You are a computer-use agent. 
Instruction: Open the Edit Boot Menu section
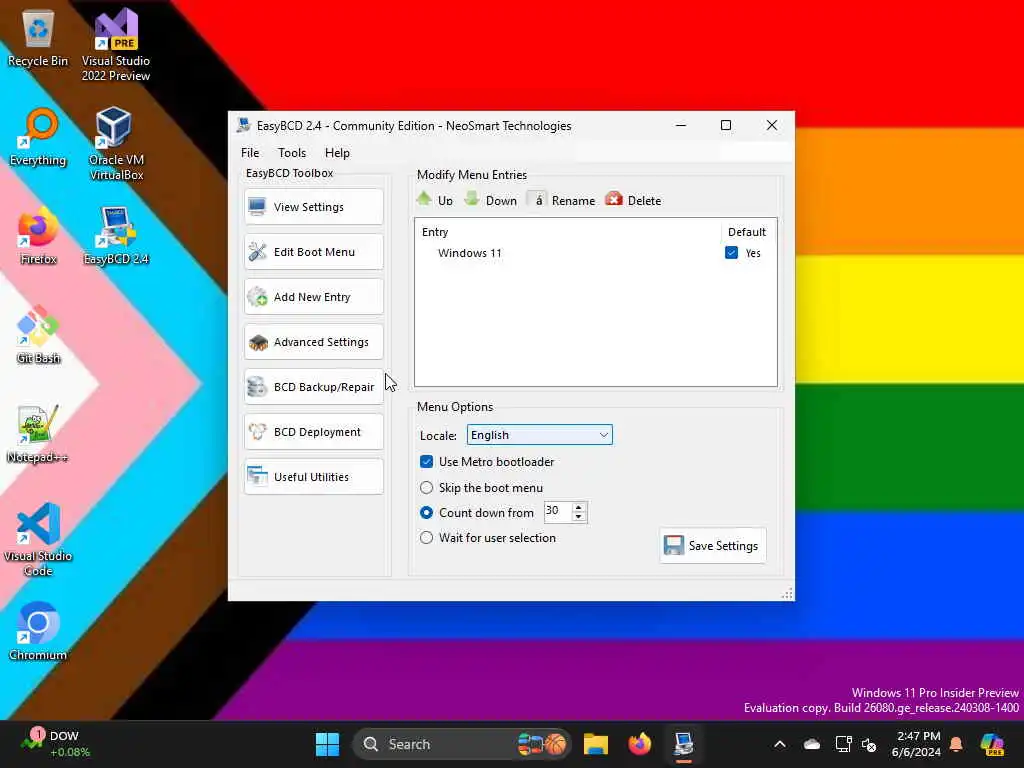point(313,252)
